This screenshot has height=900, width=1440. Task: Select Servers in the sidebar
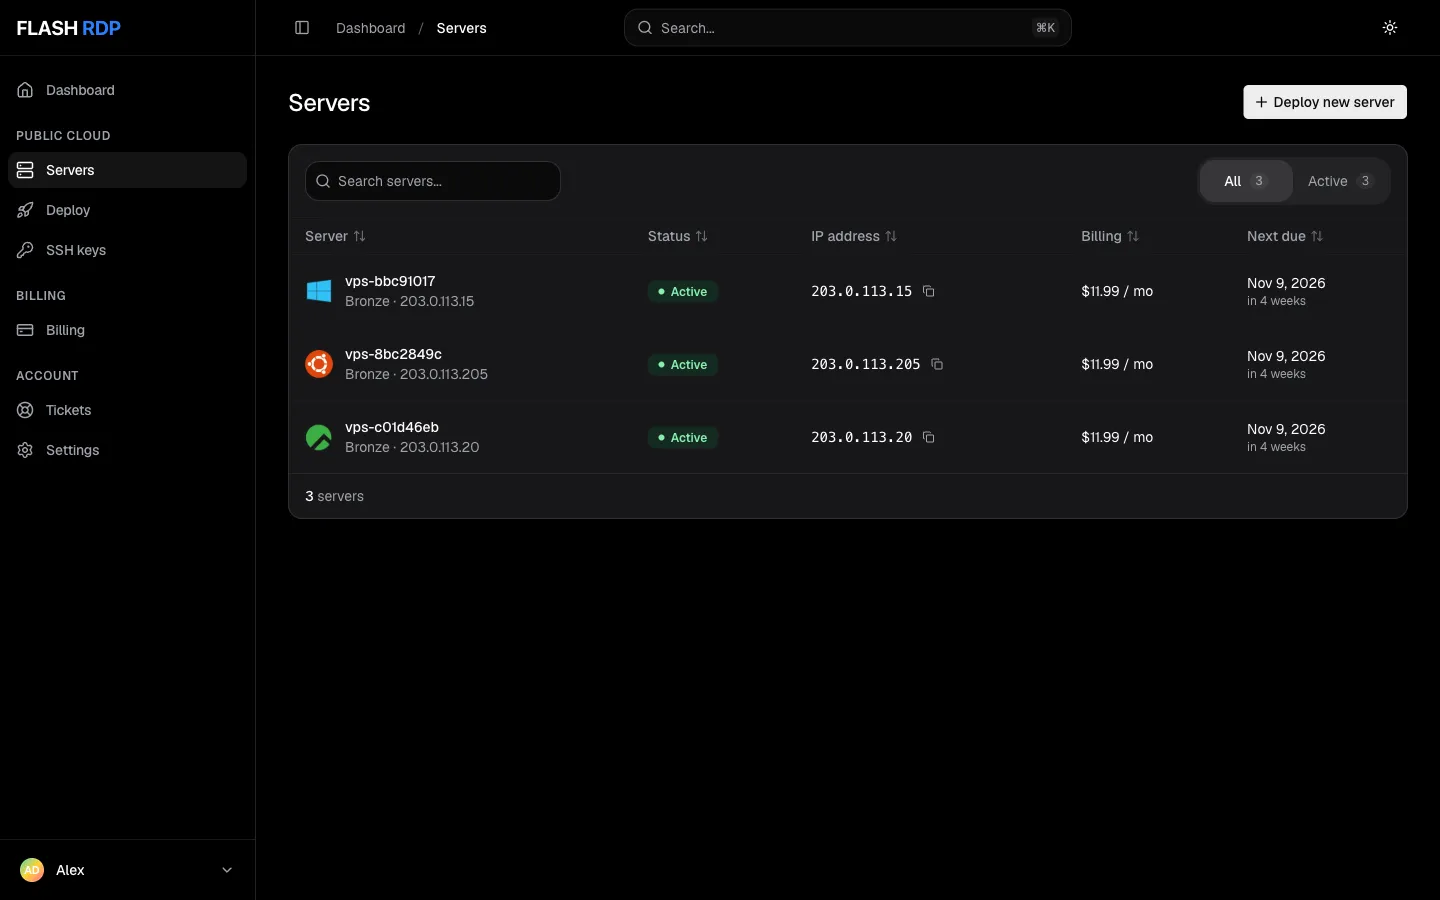pyautogui.click(x=127, y=170)
